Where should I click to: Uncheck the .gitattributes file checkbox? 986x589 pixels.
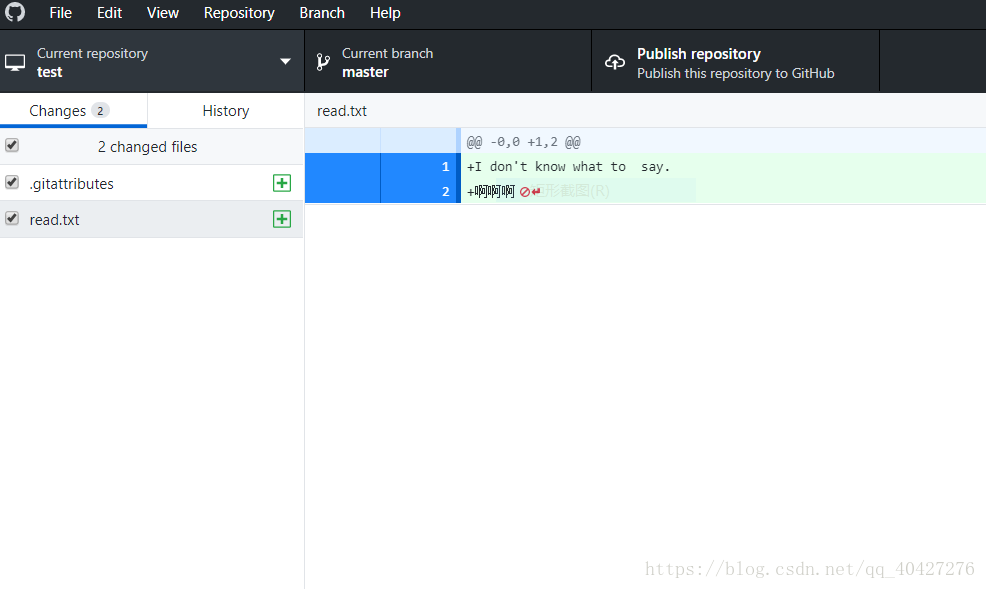[12, 182]
